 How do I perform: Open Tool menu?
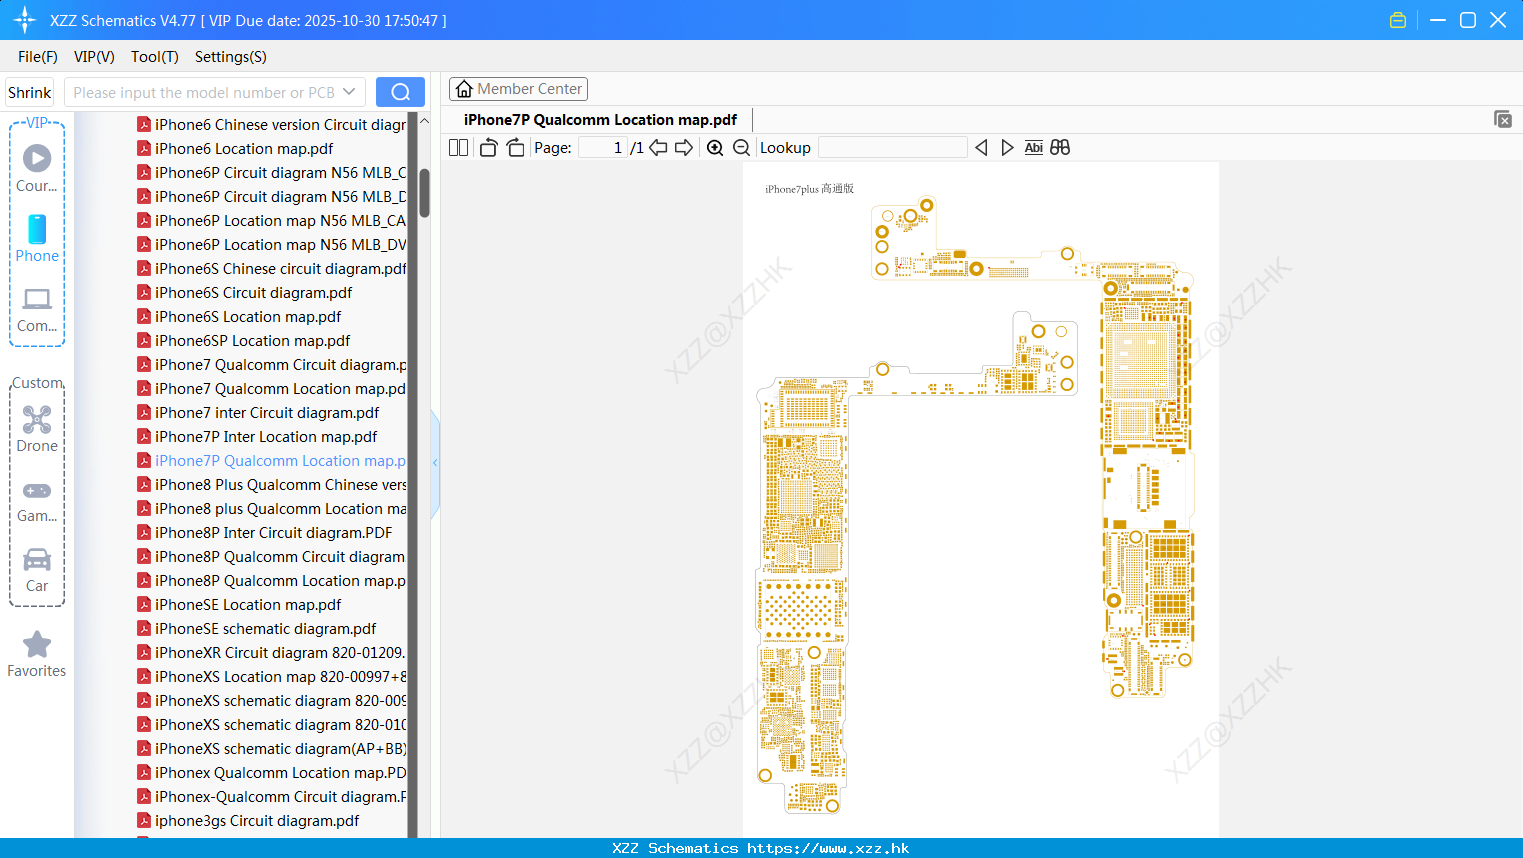click(x=155, y=57)
